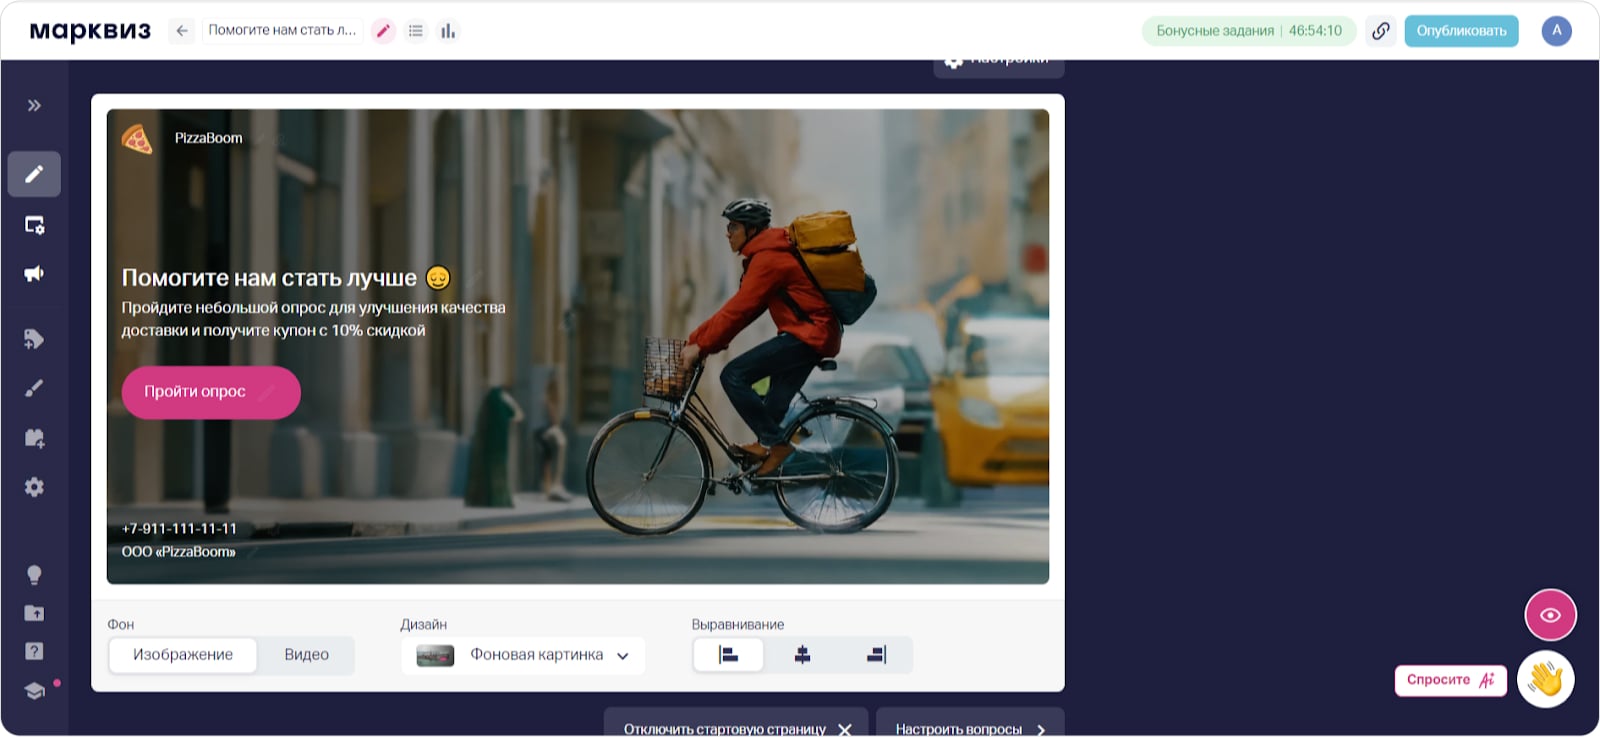Image resolution: width=1600 pixels, height=737 pixels.
Task: Open quiz preview with eye button
Action: 1550,615
